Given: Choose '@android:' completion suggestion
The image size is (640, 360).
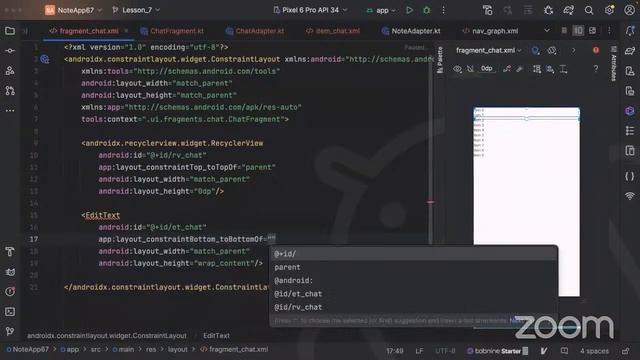Looking at the screenshot, I should (413, 281).
